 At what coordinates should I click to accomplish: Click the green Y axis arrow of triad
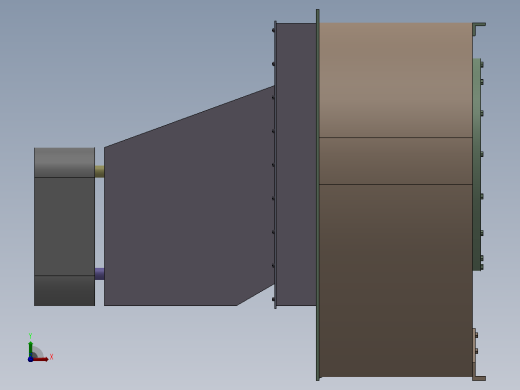pyautogui.click(x=31, y=348)
